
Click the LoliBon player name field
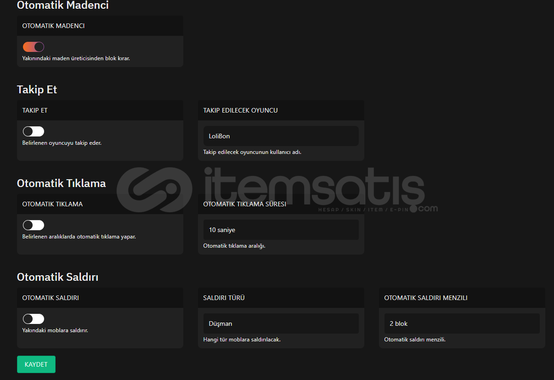pos(281,136)
